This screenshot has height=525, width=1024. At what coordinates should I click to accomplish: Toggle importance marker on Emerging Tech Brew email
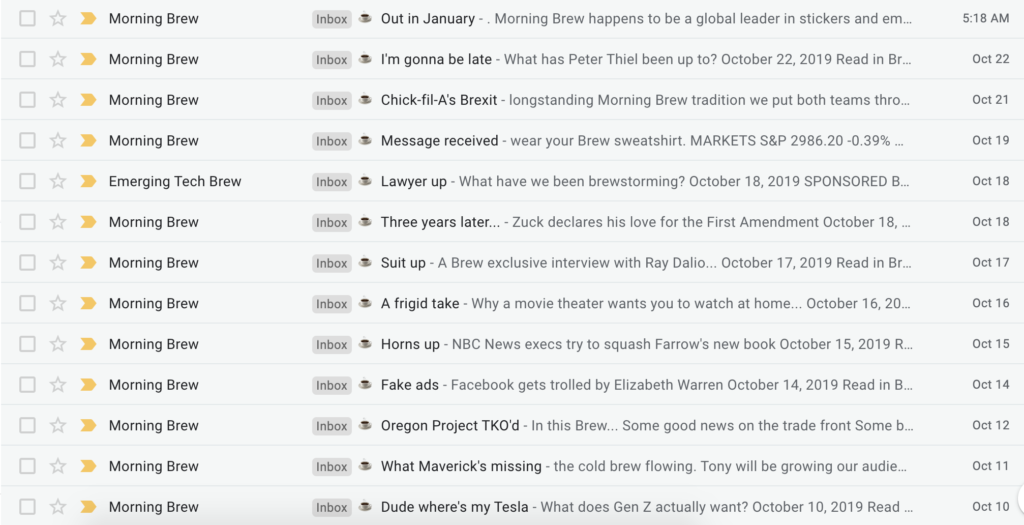pyautogui.click(x=88, y=181)
